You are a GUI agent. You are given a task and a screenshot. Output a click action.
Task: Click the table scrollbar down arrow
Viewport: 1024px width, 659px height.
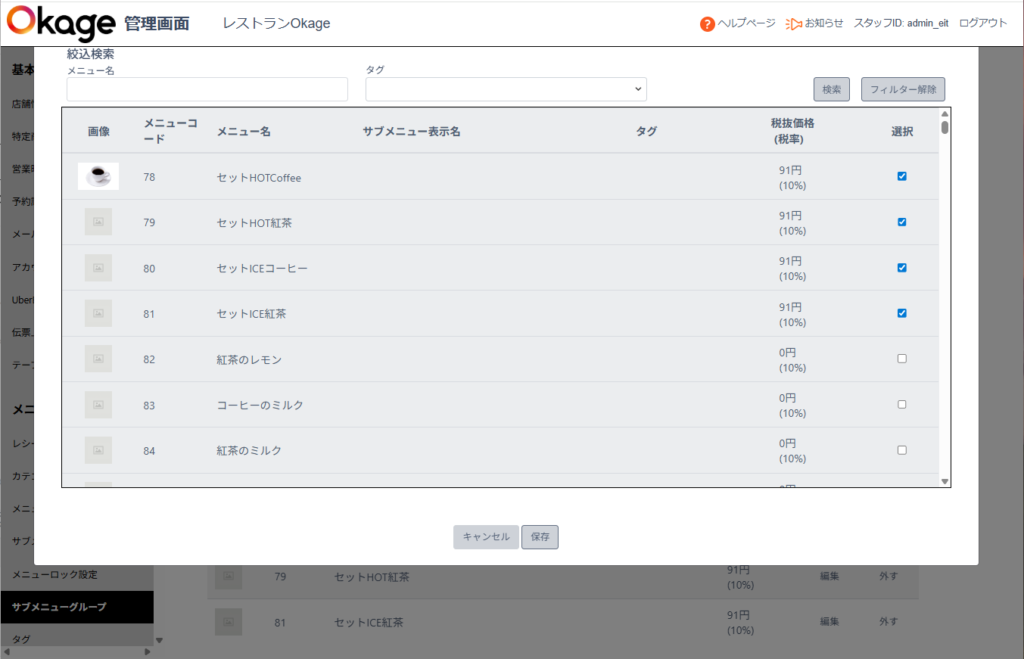(944, 481)
